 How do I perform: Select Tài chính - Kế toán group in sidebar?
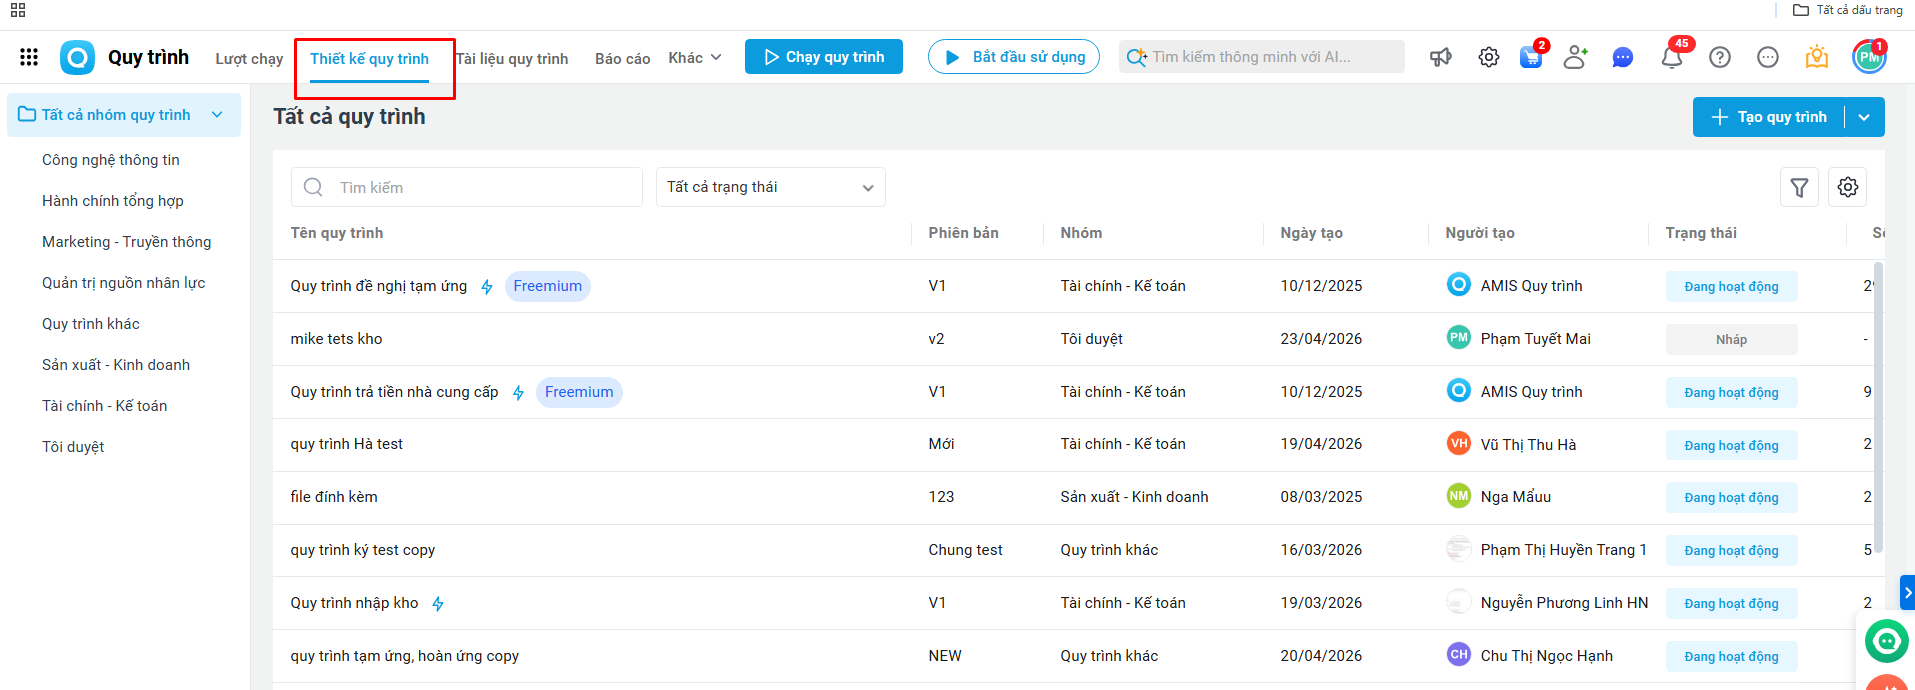click(x=104, y=406)
